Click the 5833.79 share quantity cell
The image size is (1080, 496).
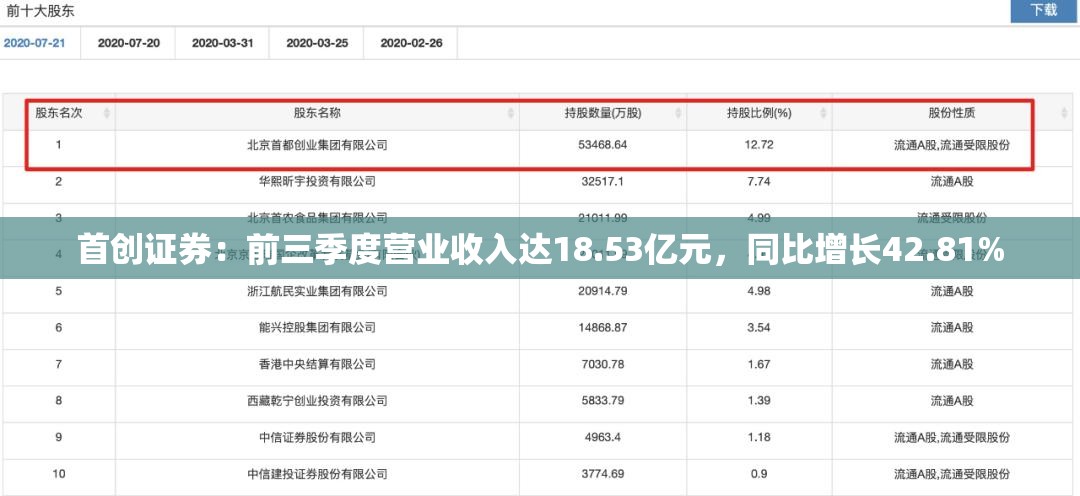click(603, 401)
